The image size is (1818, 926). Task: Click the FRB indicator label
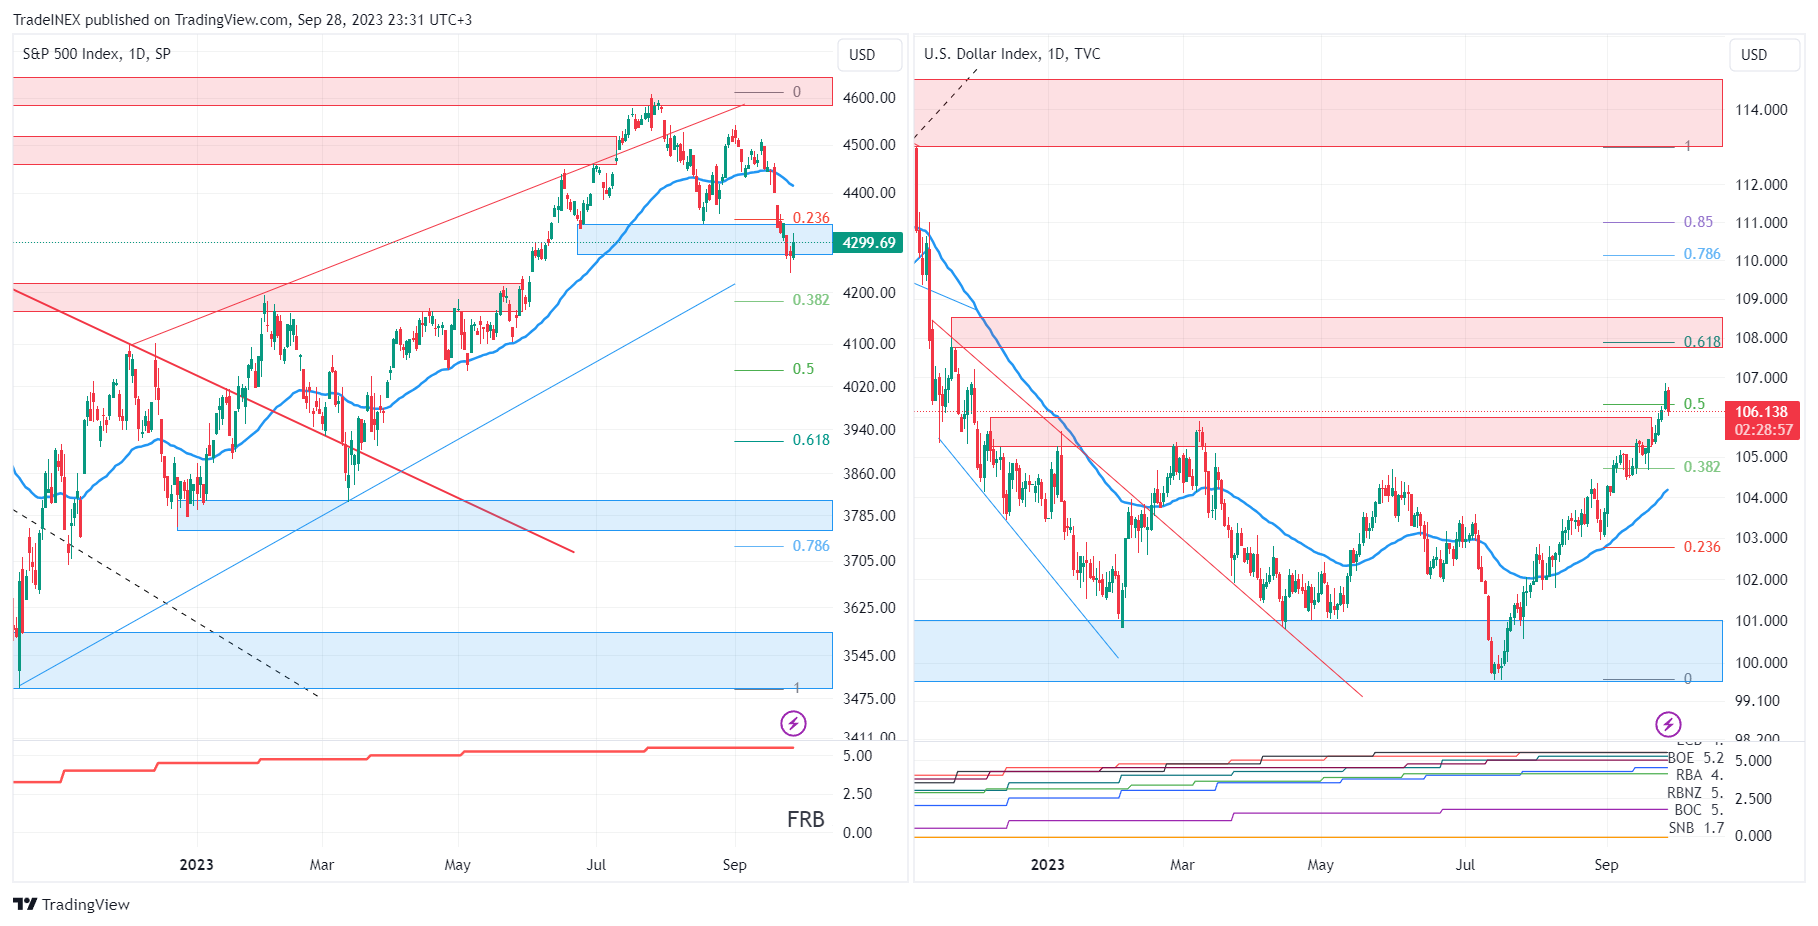click(x=805, y=820)
